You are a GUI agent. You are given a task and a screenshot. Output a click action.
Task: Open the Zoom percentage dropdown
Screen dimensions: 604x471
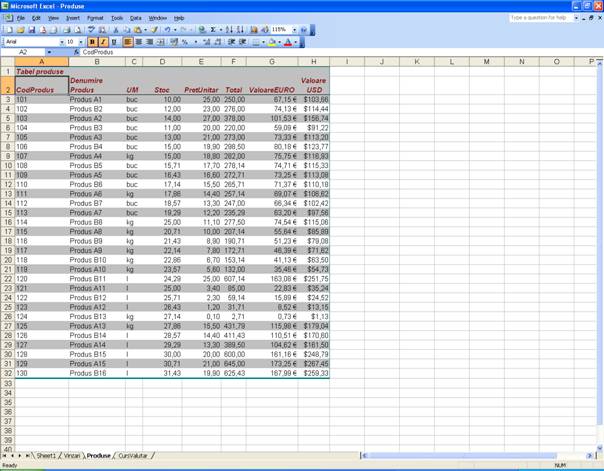pyautogui.click(x=293, y=30)
